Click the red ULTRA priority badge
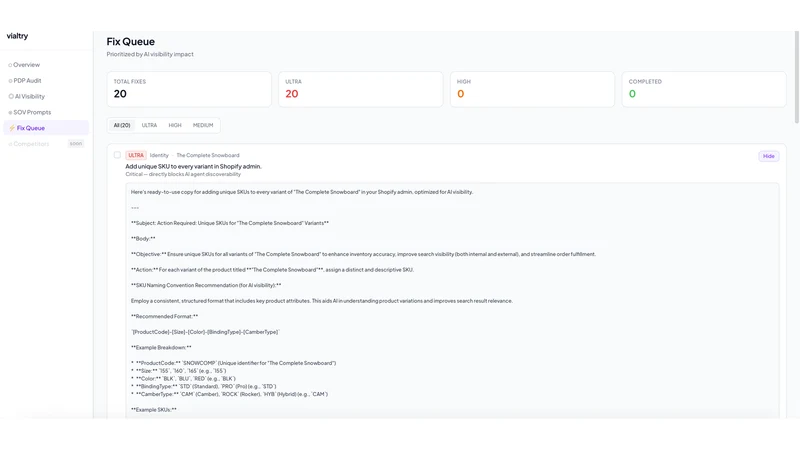 click(136, 155)
